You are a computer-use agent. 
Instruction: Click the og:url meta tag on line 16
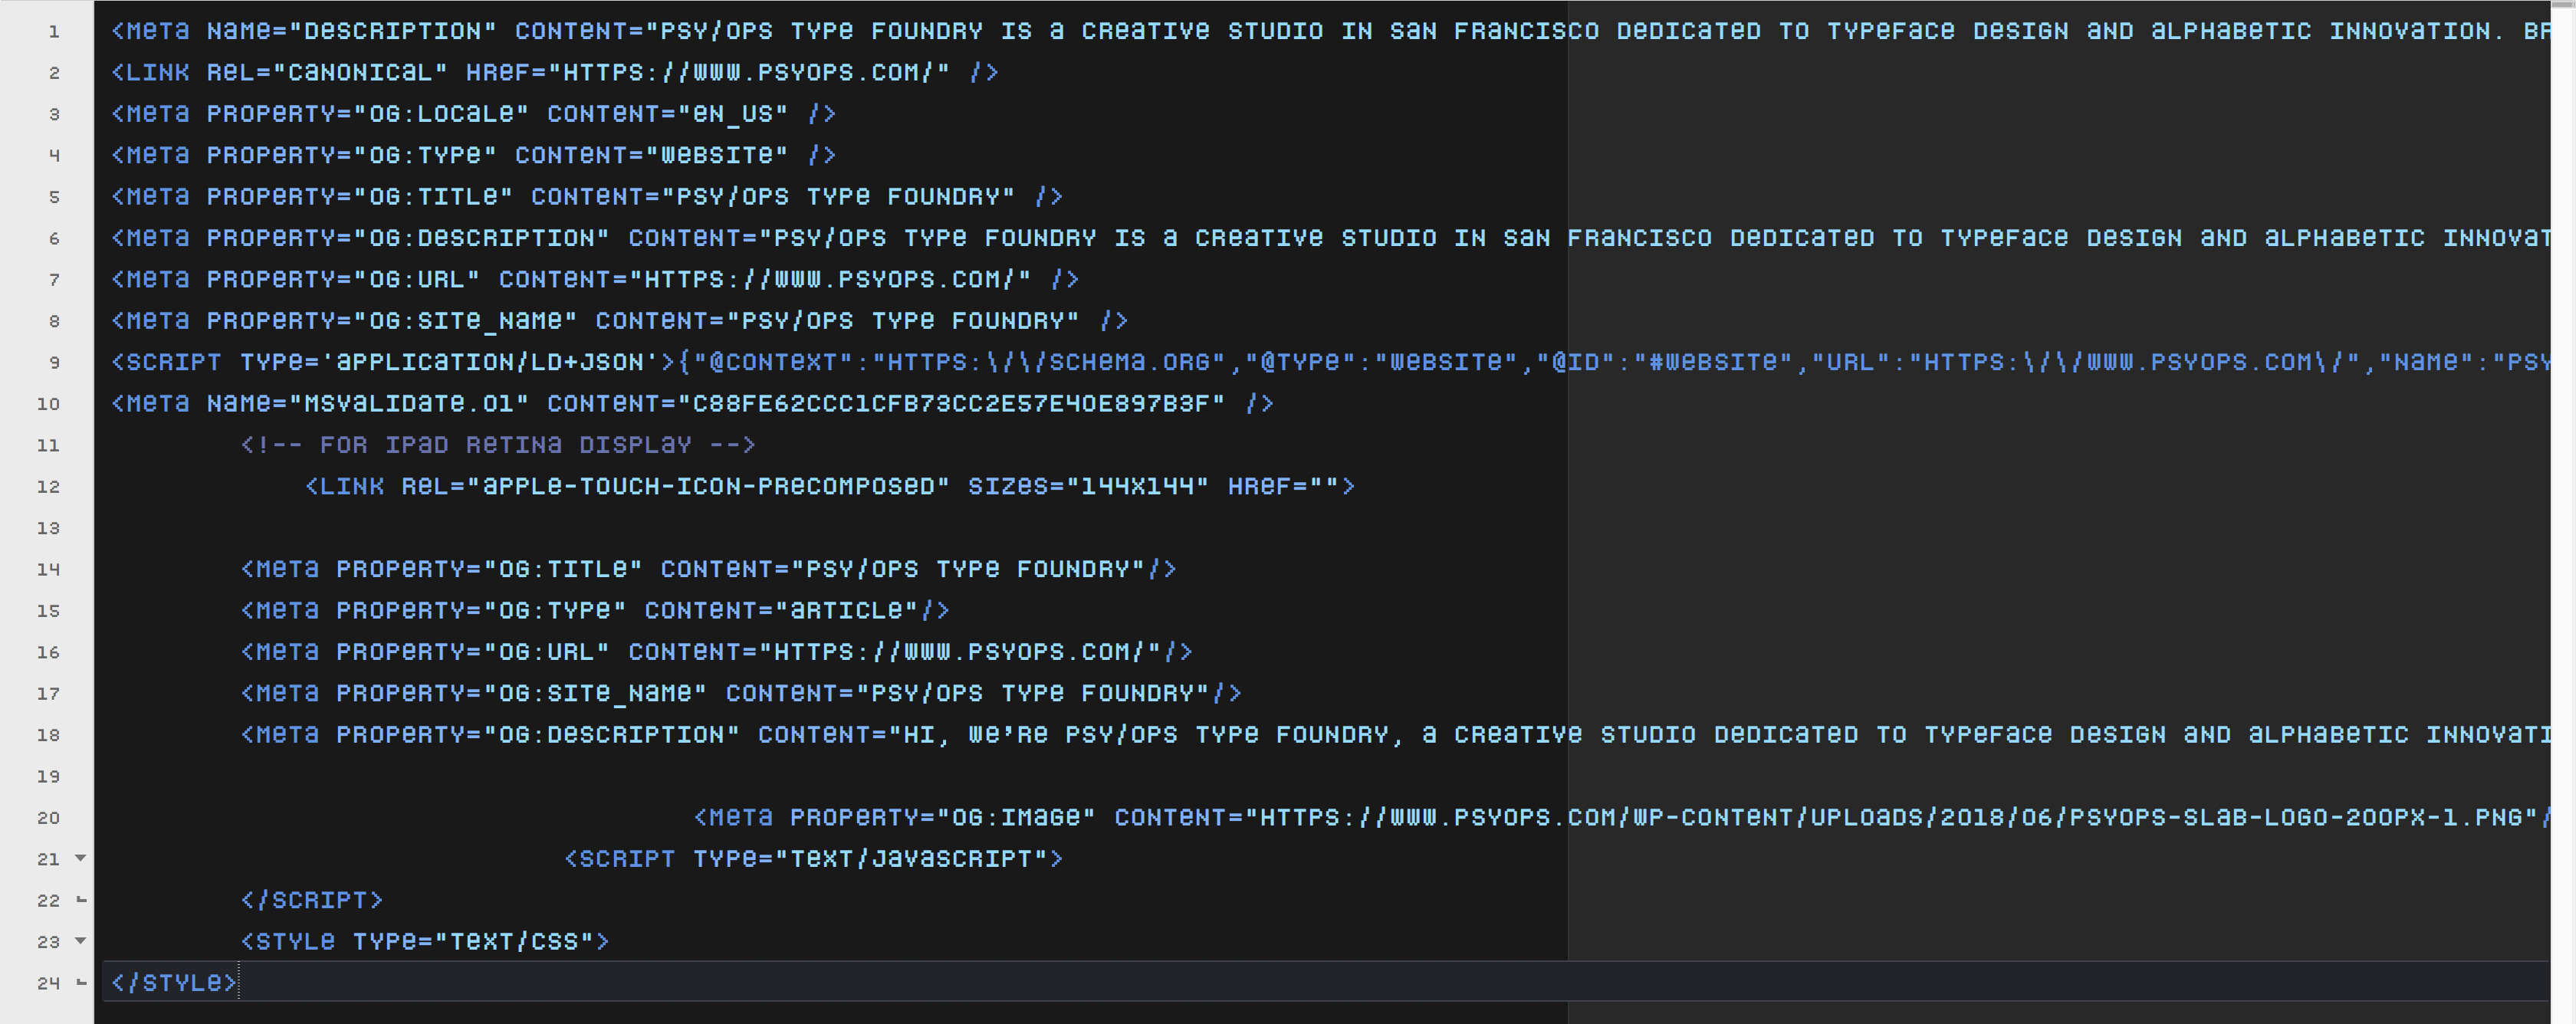click(717, 652)
